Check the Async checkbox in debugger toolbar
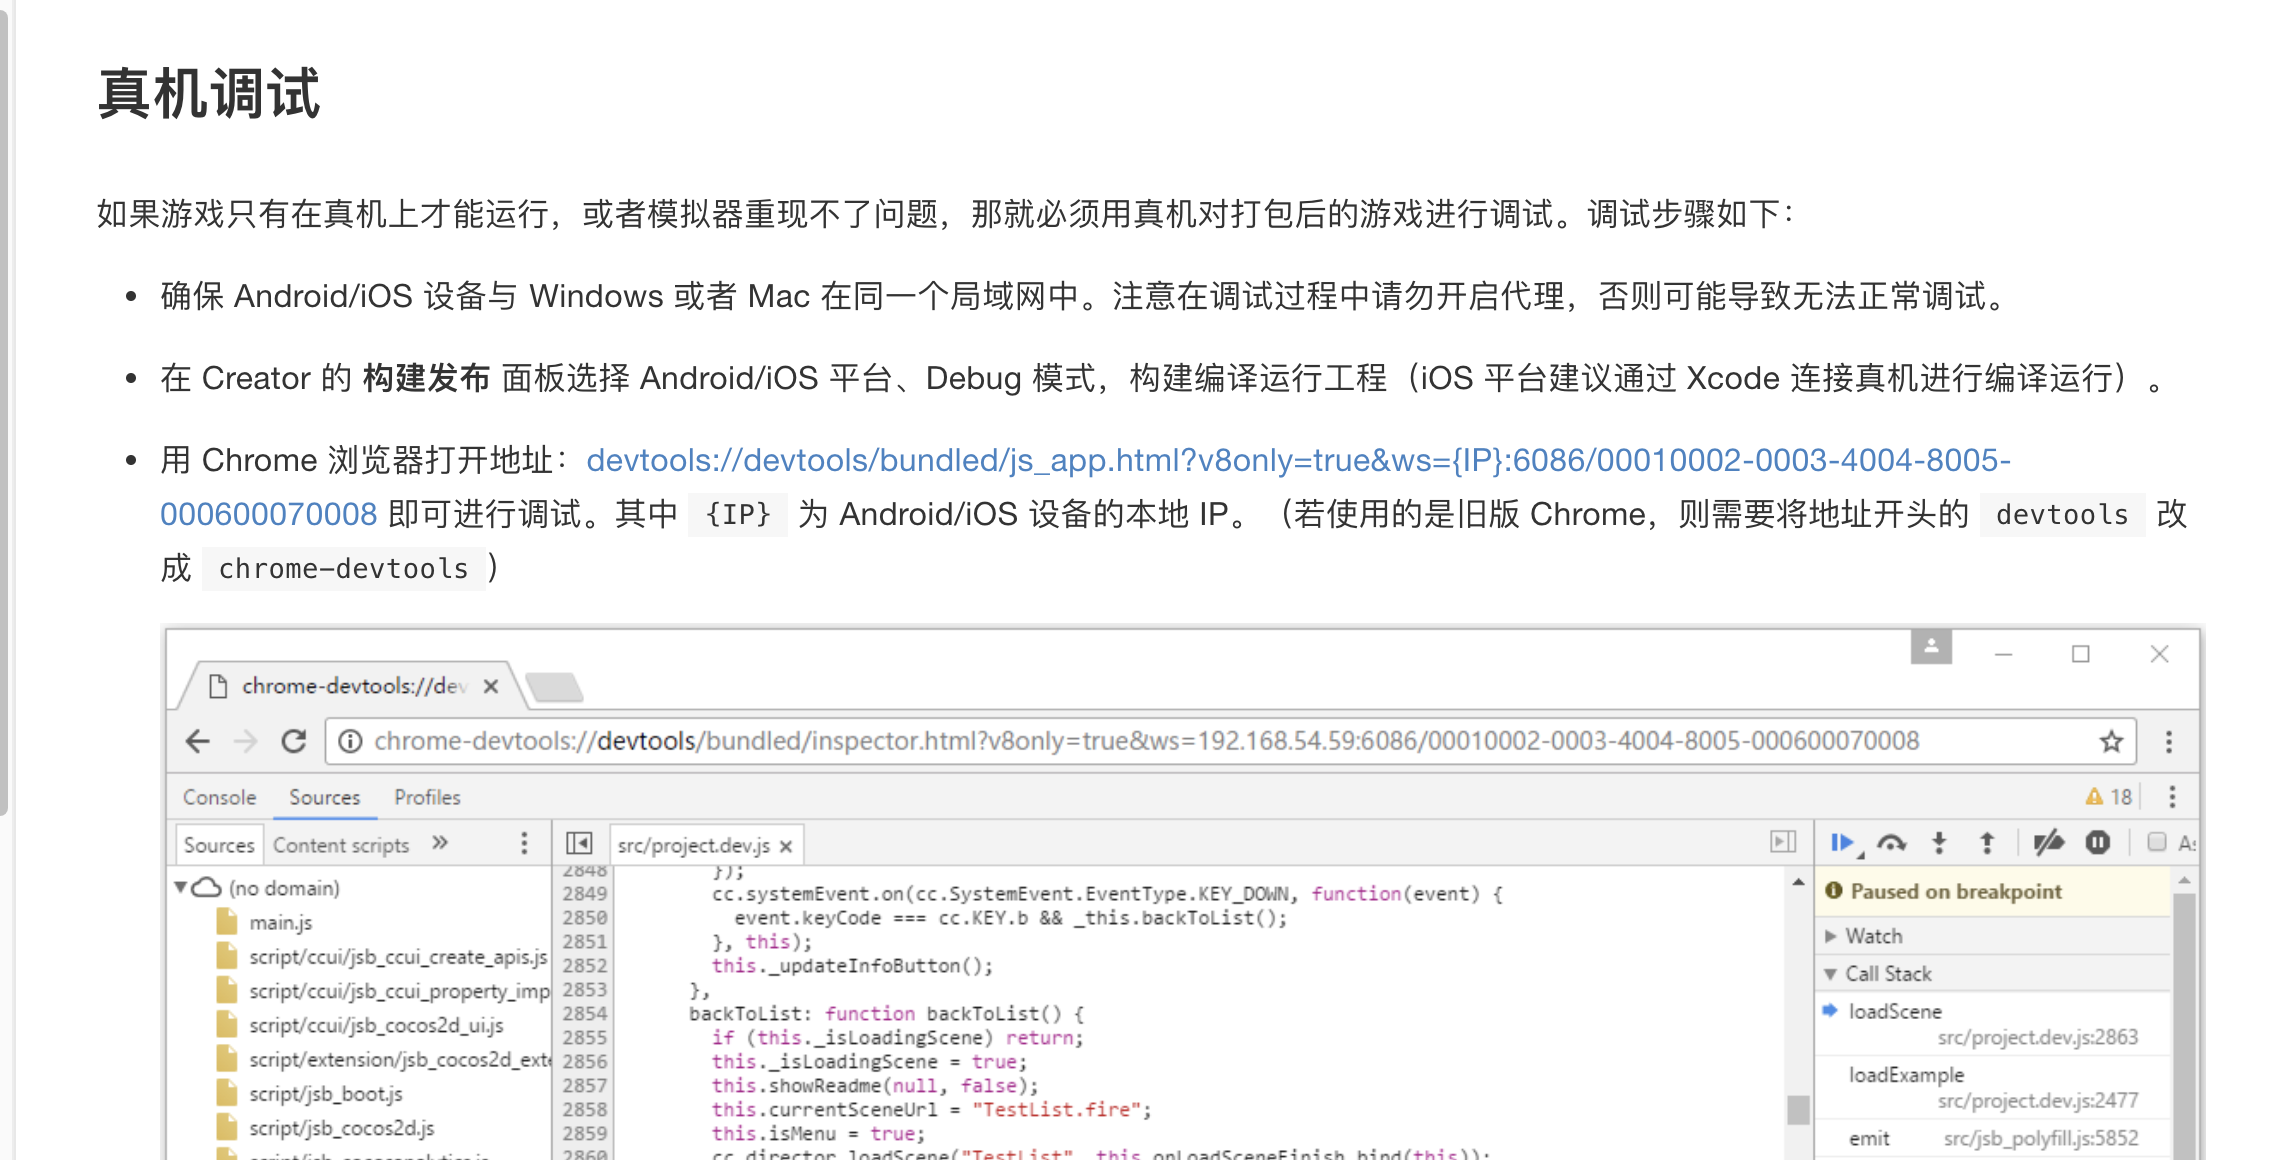Viewport: 2274px width, 1160px height. point(2157,842)
